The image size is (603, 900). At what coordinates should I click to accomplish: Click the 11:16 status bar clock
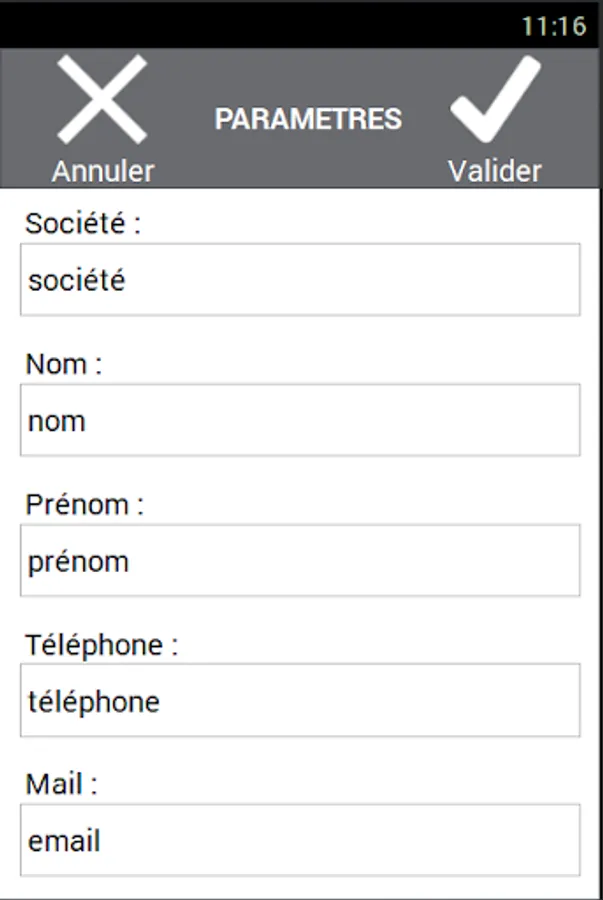tap(553, 25)
